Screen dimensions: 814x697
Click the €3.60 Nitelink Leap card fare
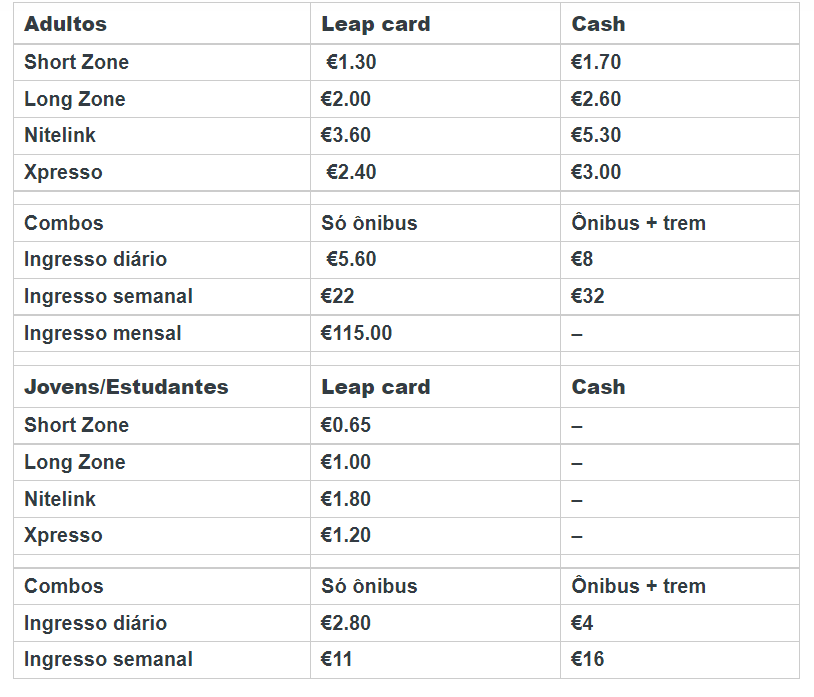click(346, 135)
